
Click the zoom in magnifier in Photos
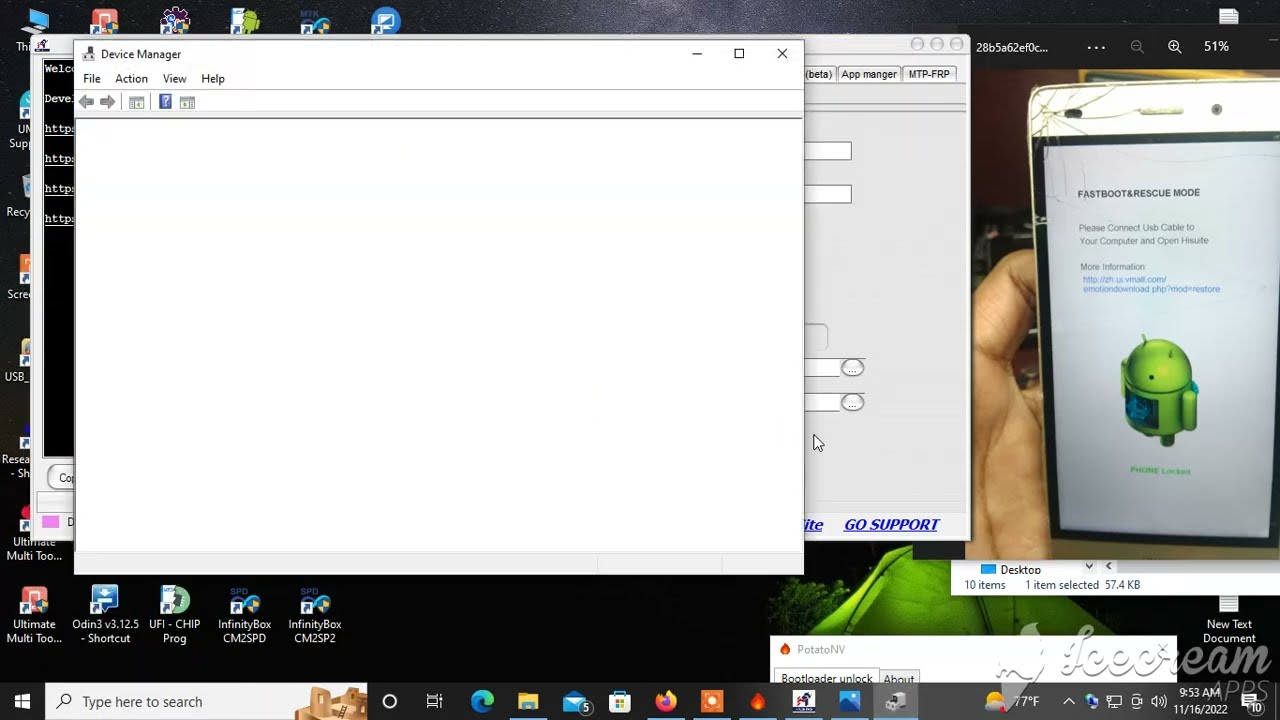click(1174, 47)
